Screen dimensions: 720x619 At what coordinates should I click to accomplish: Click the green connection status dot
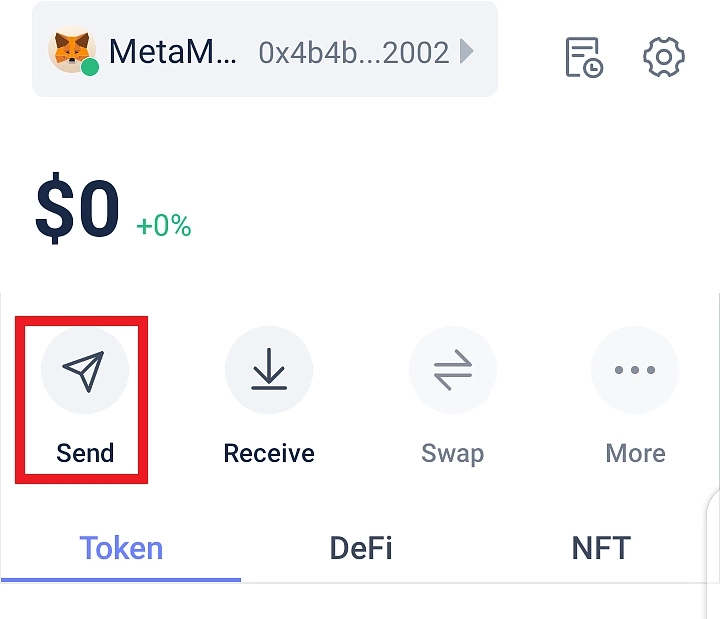point(90,67)
